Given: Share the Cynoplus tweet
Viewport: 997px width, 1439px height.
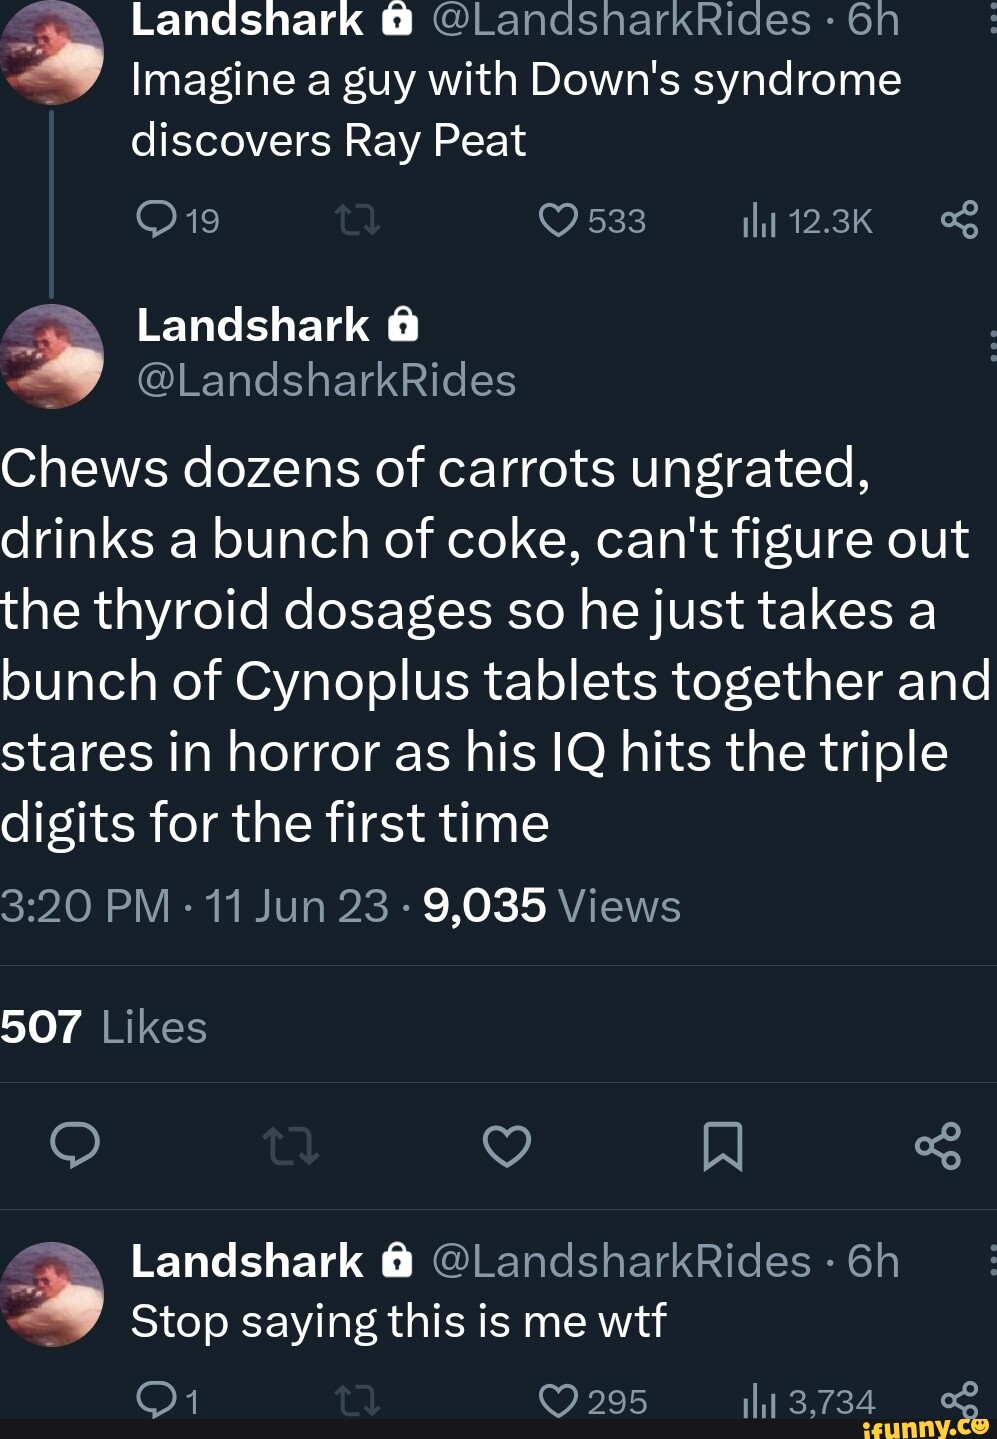Looking at the screenshot, I should (x=940, y=1148).
